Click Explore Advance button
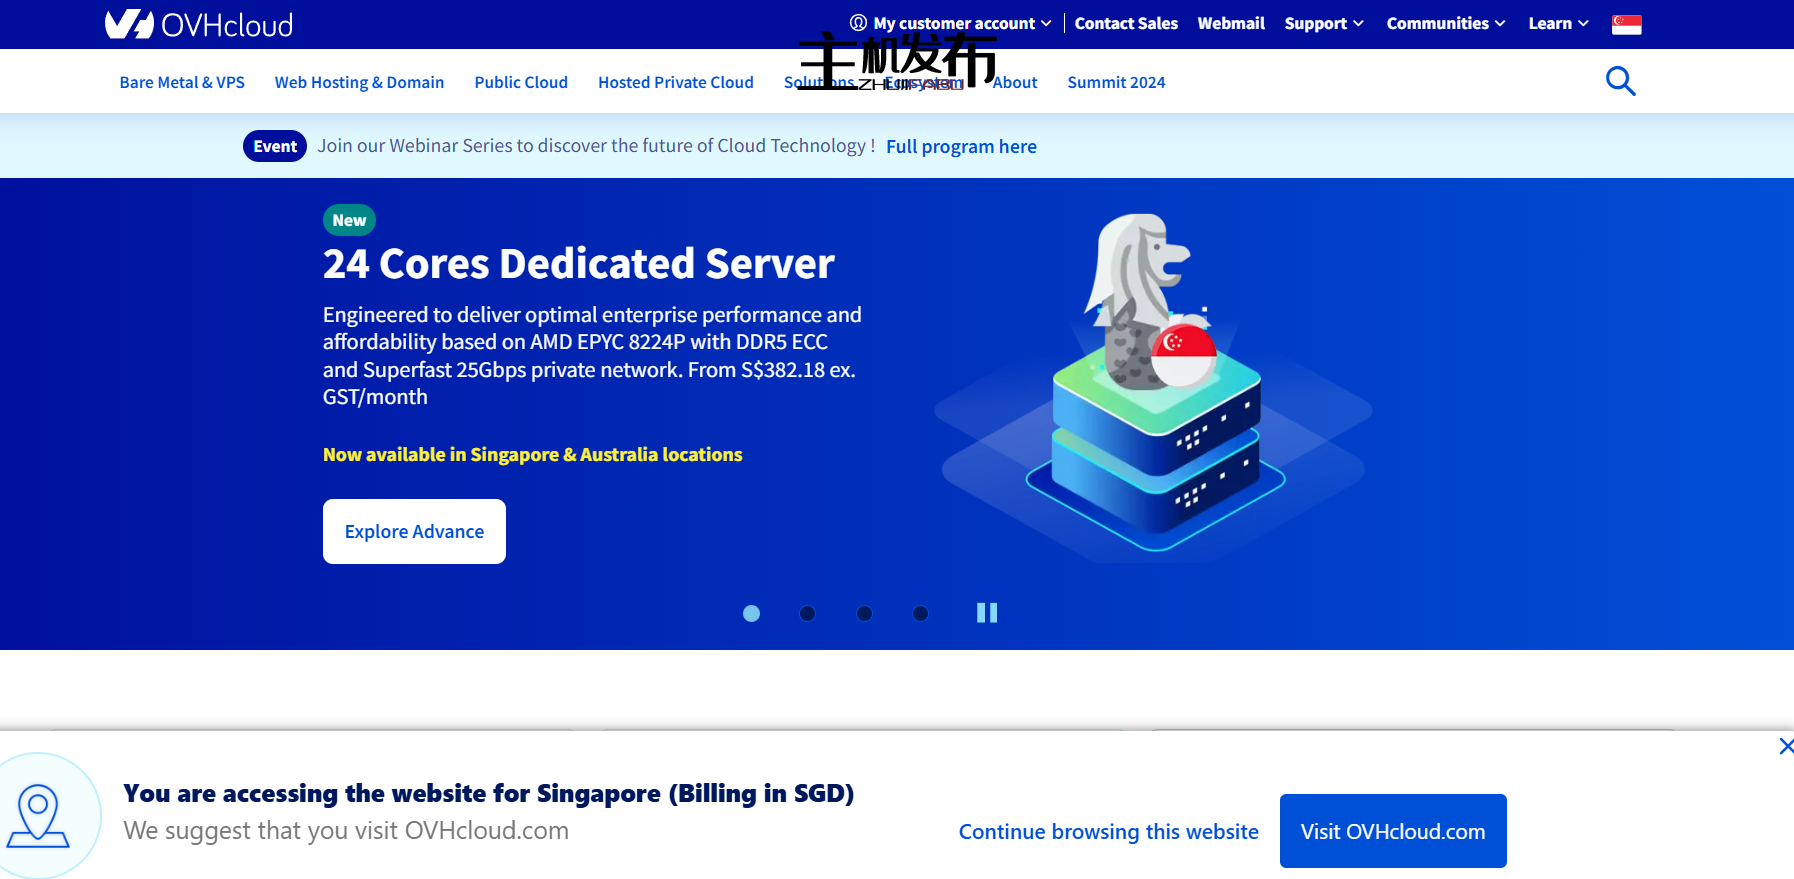 click(414, 531)
